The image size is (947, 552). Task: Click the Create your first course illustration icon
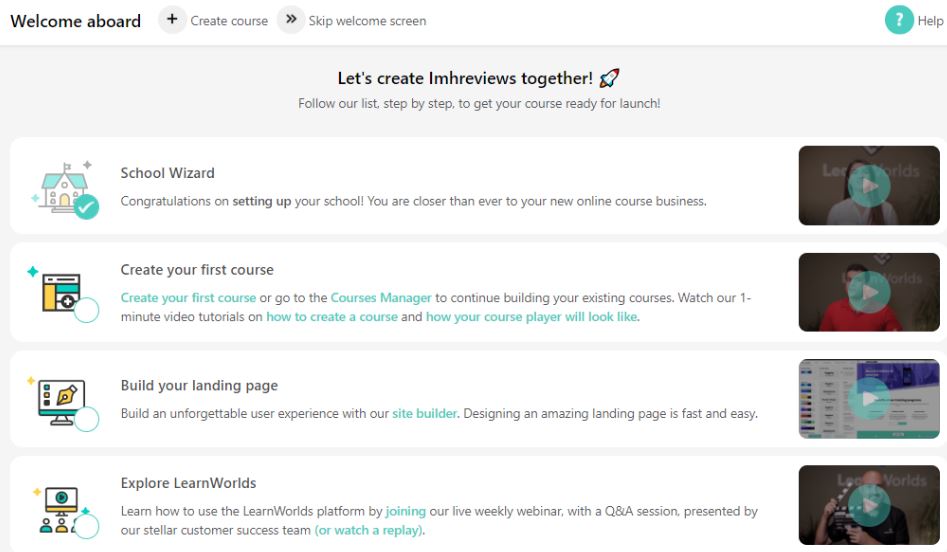click(x=61, y=292)
